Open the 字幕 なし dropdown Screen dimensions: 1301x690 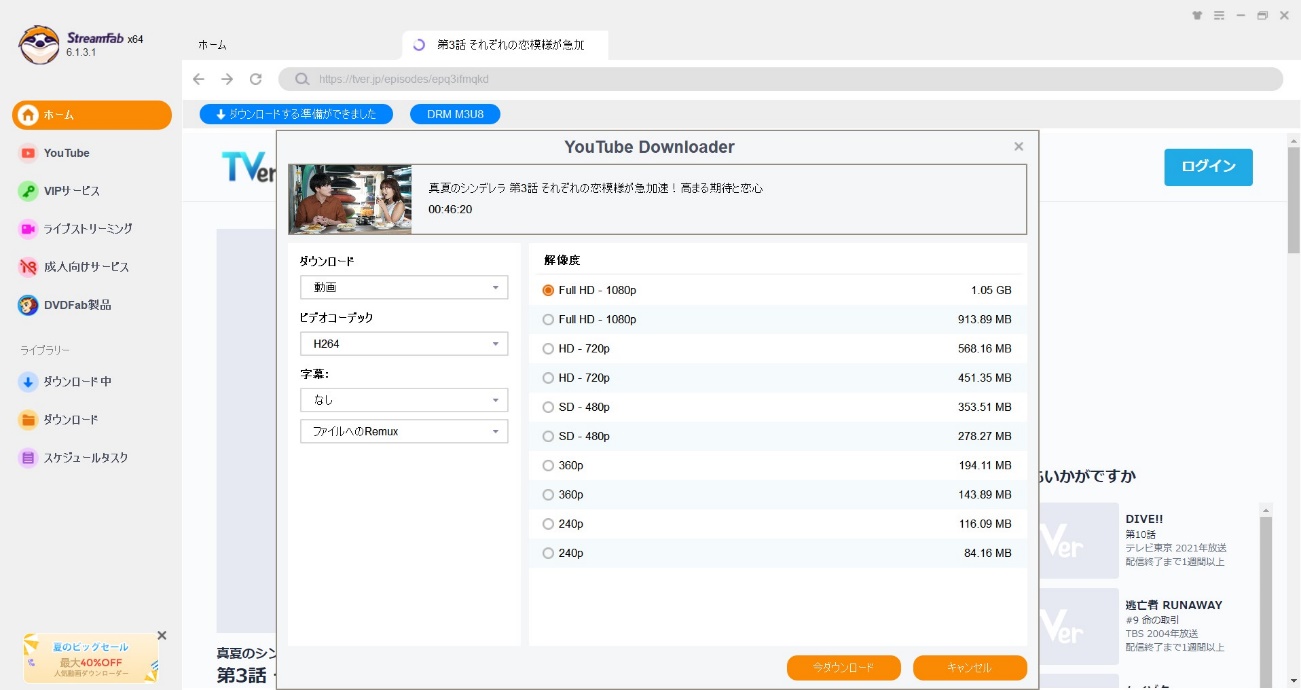[x=404, y=400]
